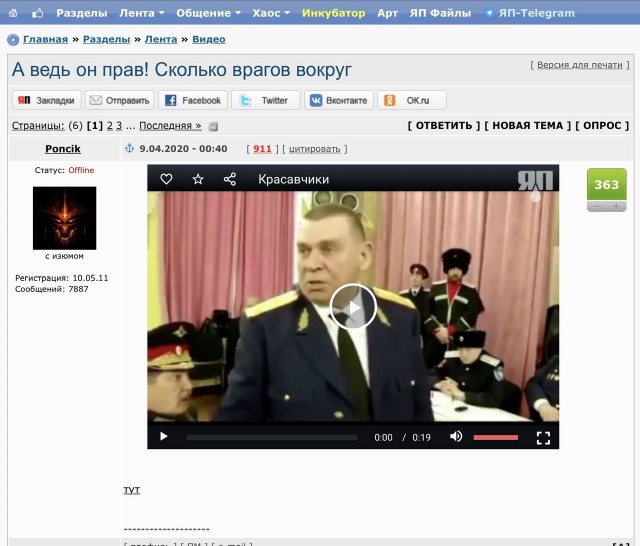Viewport: 640px width, 546px height.
Task: Jump to Последняя » page
Action: click(170, 126)
